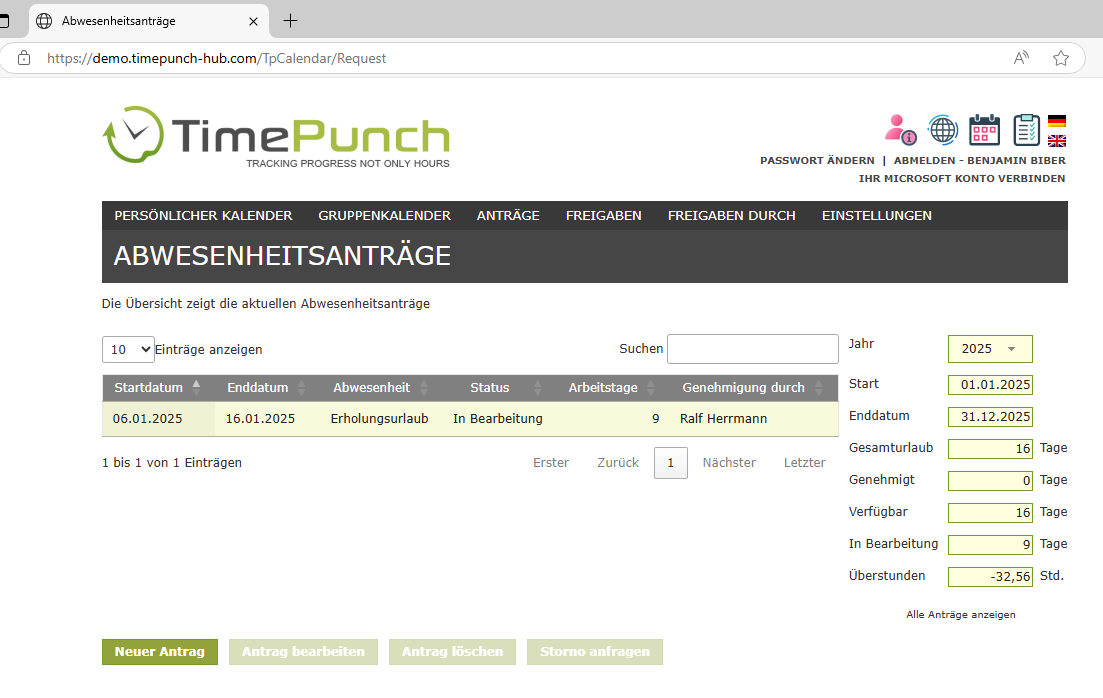Image resolution: width=1103 pixels, height=698 pixels.
Task: Open the entries-per-page dropdown showing 10
Action: (x=128, y=350)
